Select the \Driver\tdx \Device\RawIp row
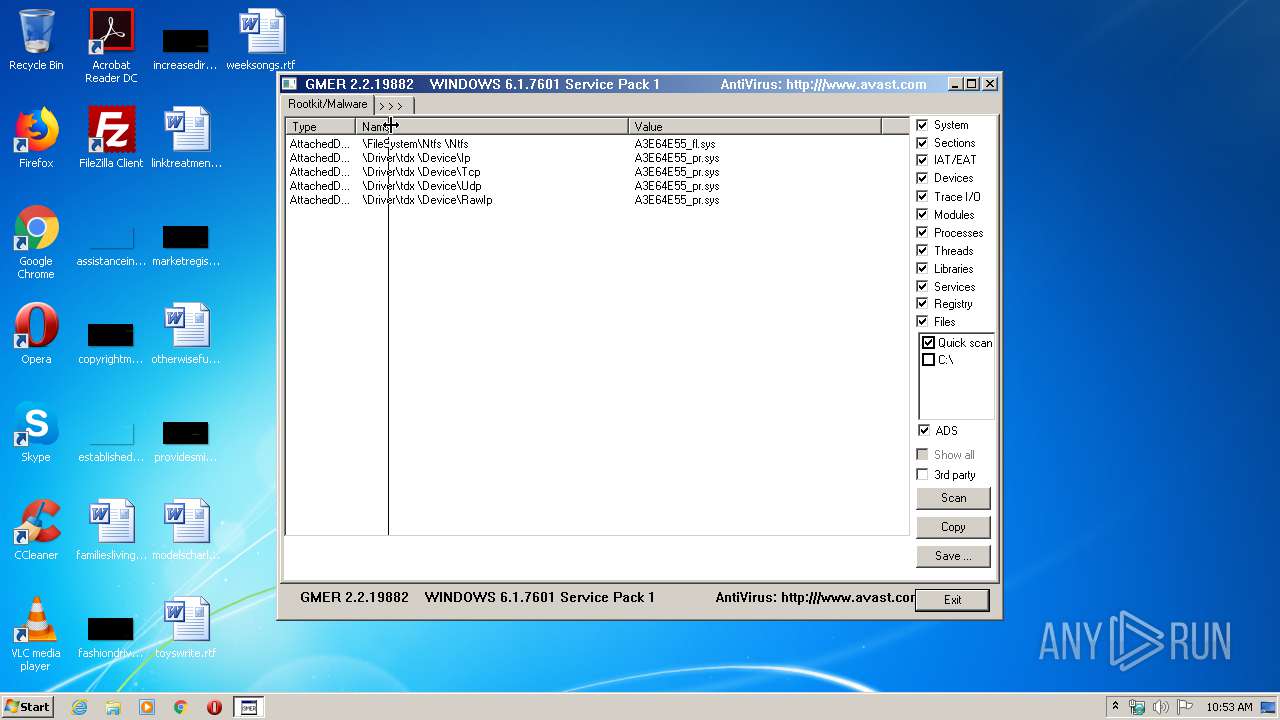 pyautogui.click(x=597, y=200)
